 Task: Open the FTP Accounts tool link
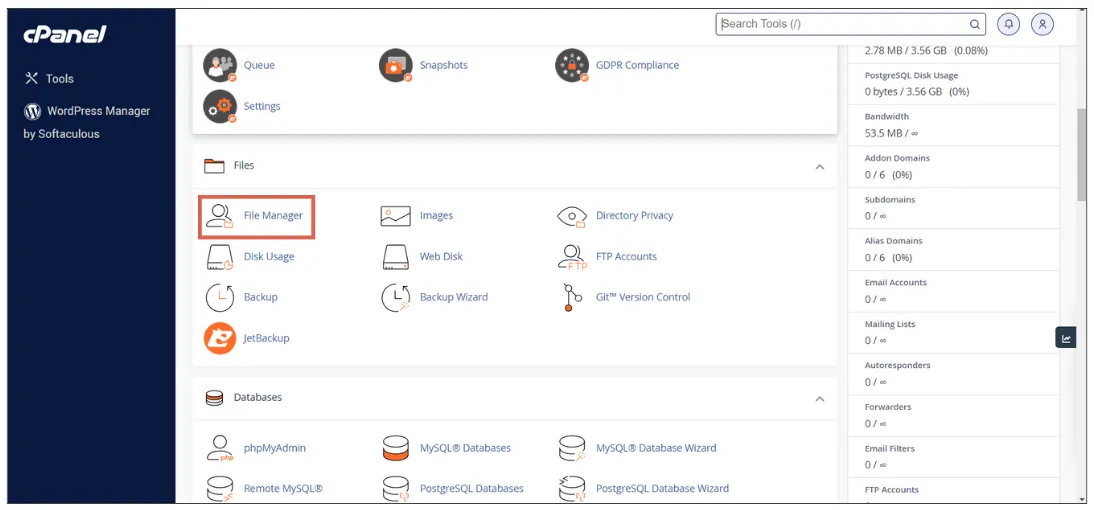coord(627,257)
